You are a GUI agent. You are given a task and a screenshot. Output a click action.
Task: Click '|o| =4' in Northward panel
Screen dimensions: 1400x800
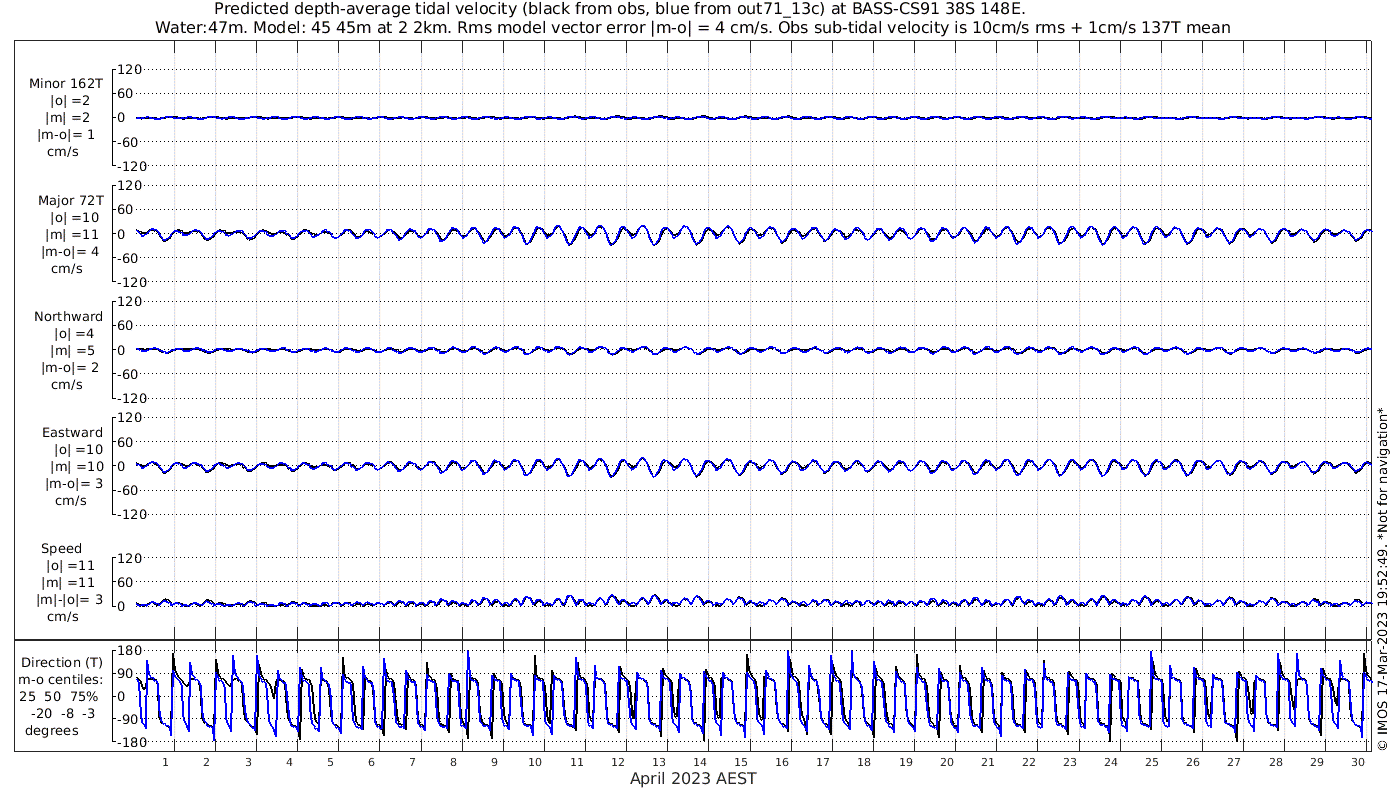click(x=74, y=333)
